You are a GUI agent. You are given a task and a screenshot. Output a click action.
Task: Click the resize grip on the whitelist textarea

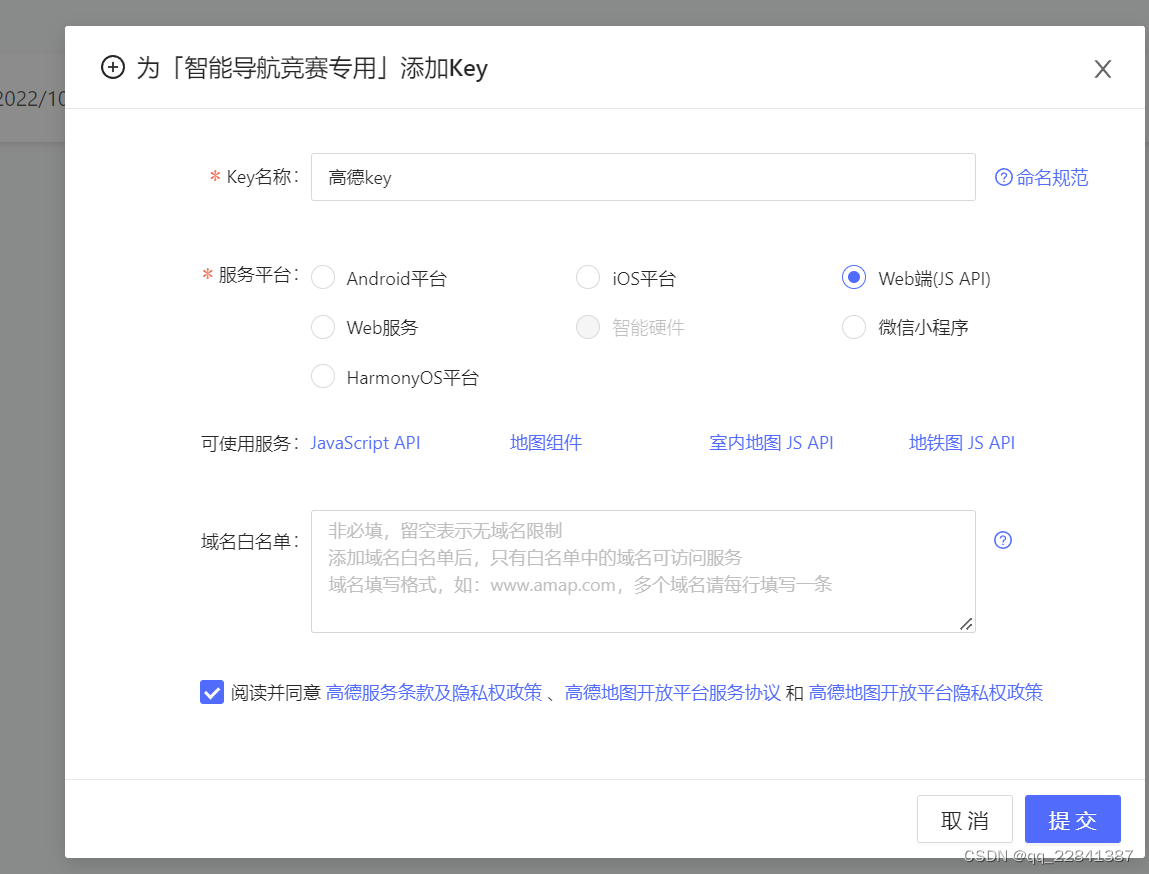[x=966, y=624]
